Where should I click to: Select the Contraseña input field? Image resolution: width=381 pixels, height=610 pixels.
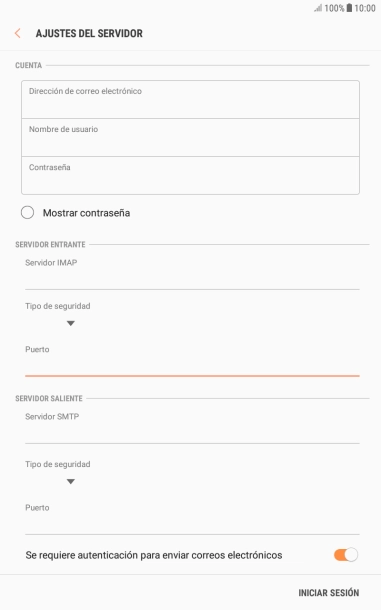tap(190, 175)
